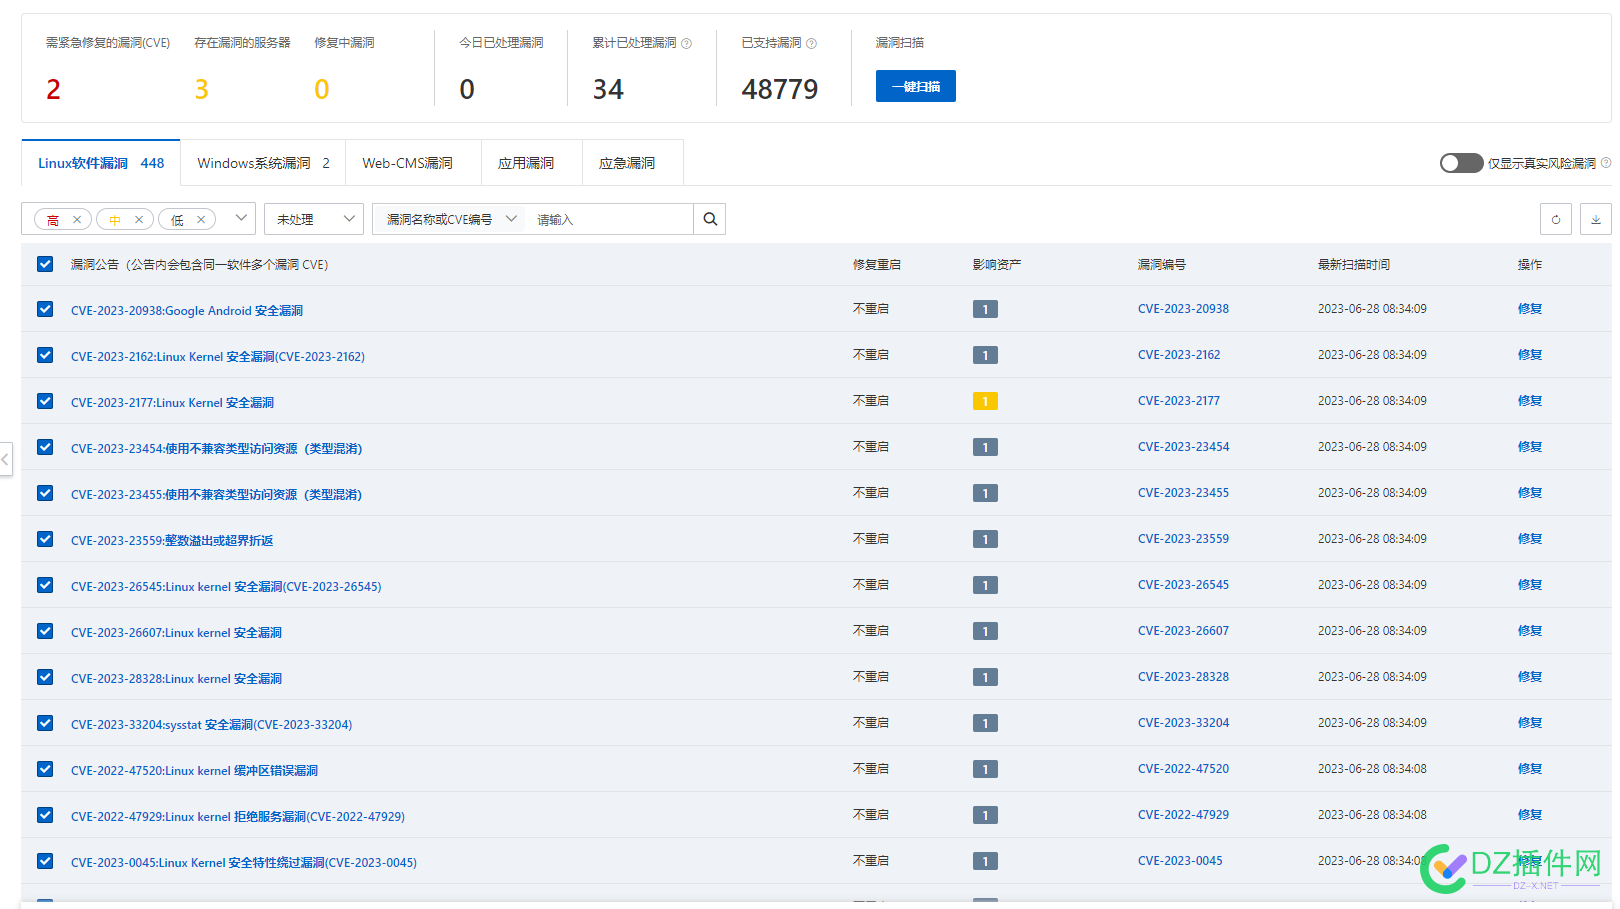Uncheck the CVE-2023-33204 row checkbox
Viewport: 1620px width, 909px height.
click(45, 723)
